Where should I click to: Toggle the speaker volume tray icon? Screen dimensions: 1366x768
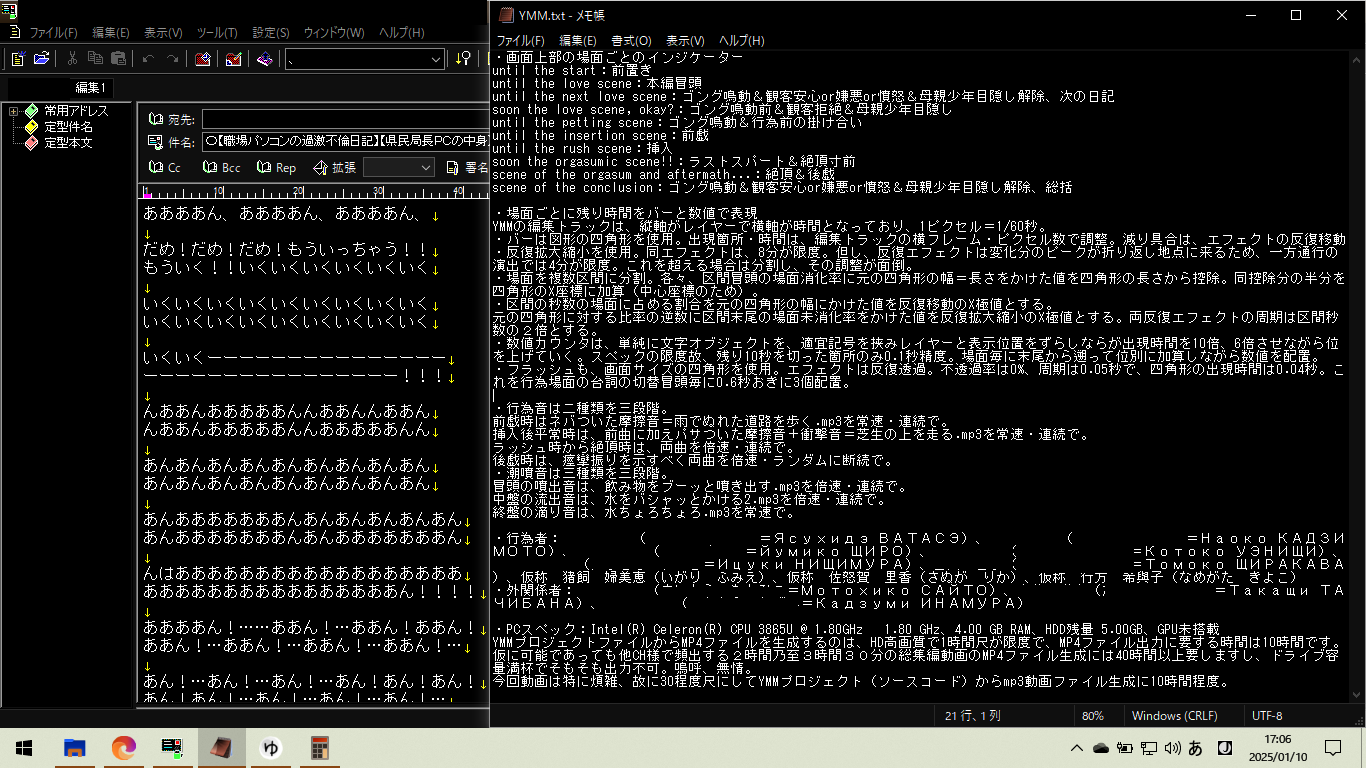pos(1171,748)
